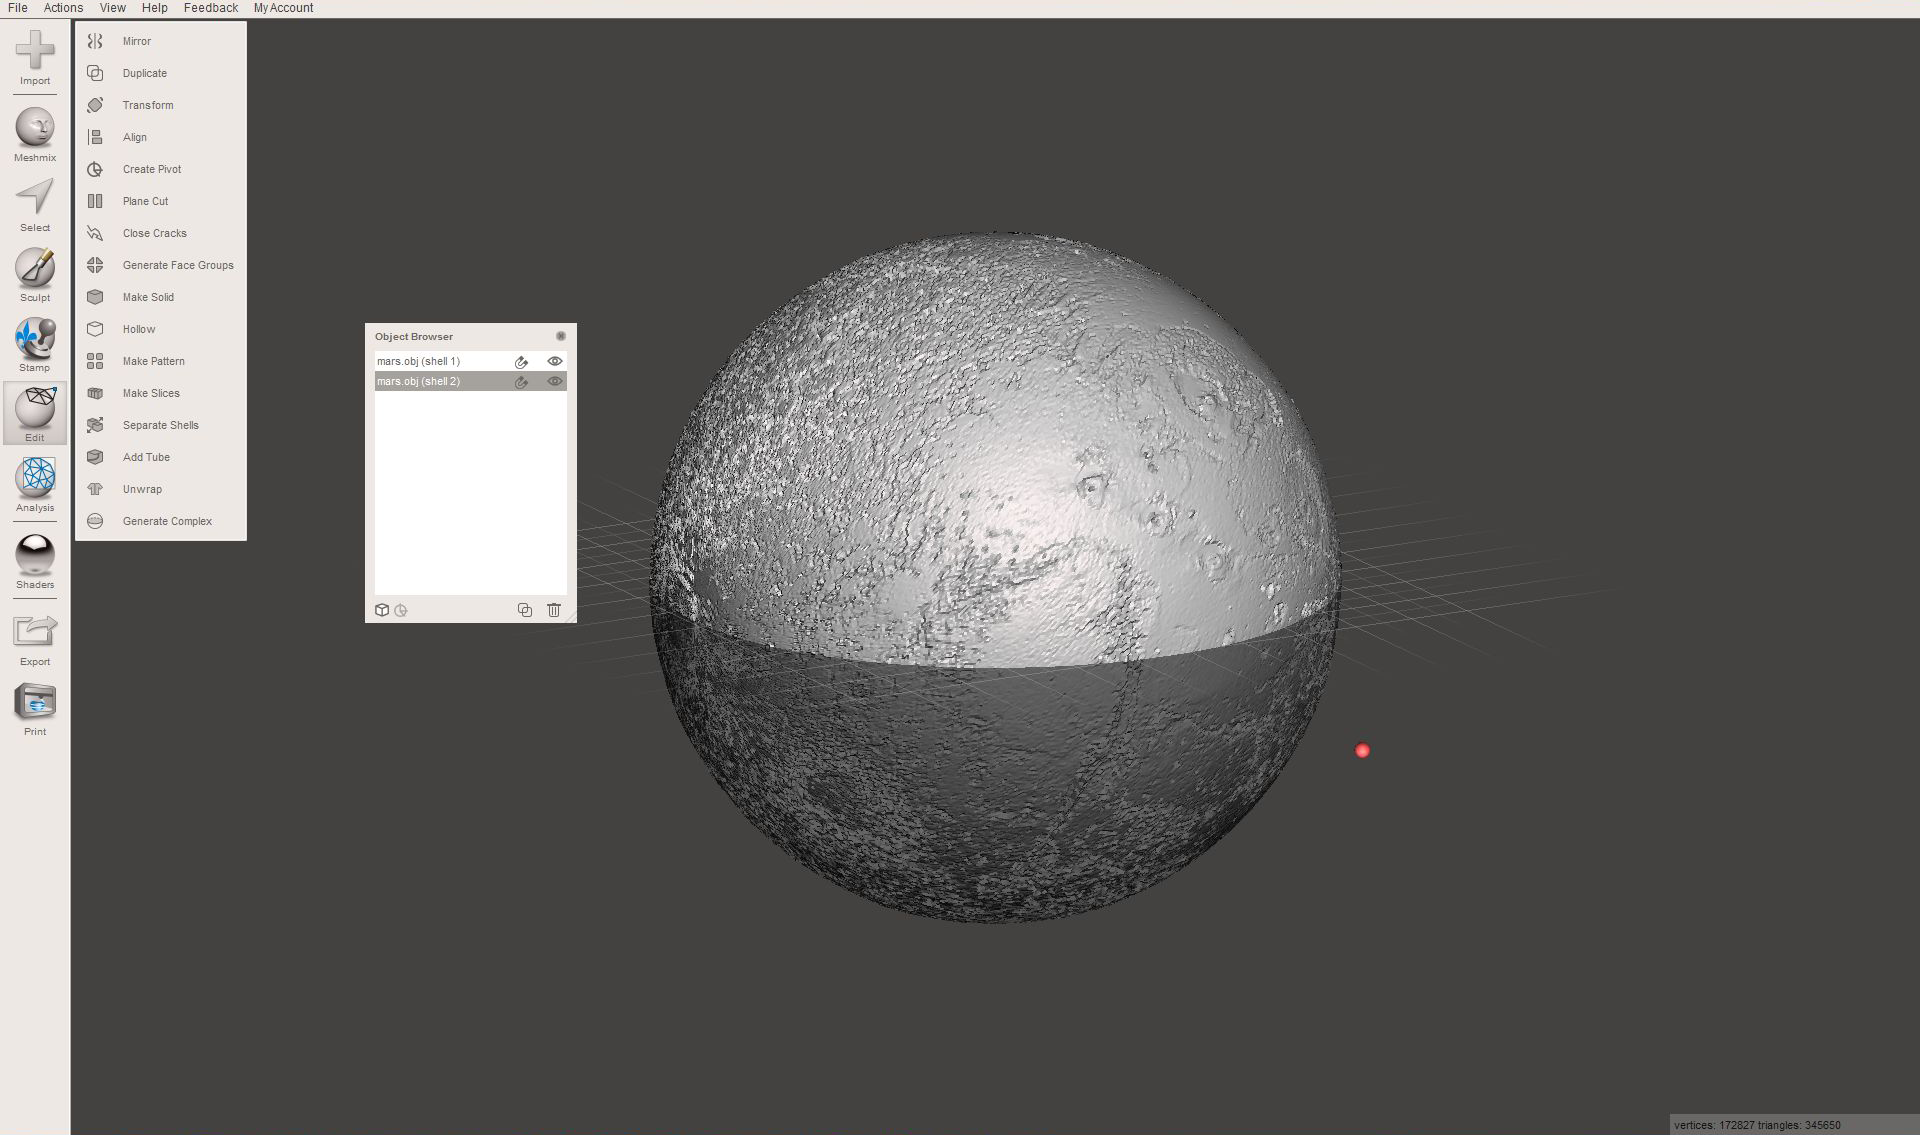This screenshot has width=1920, height=1135.
Task: Toggle target icon for mars.obj (shell 1)
Action: (521, 362)
